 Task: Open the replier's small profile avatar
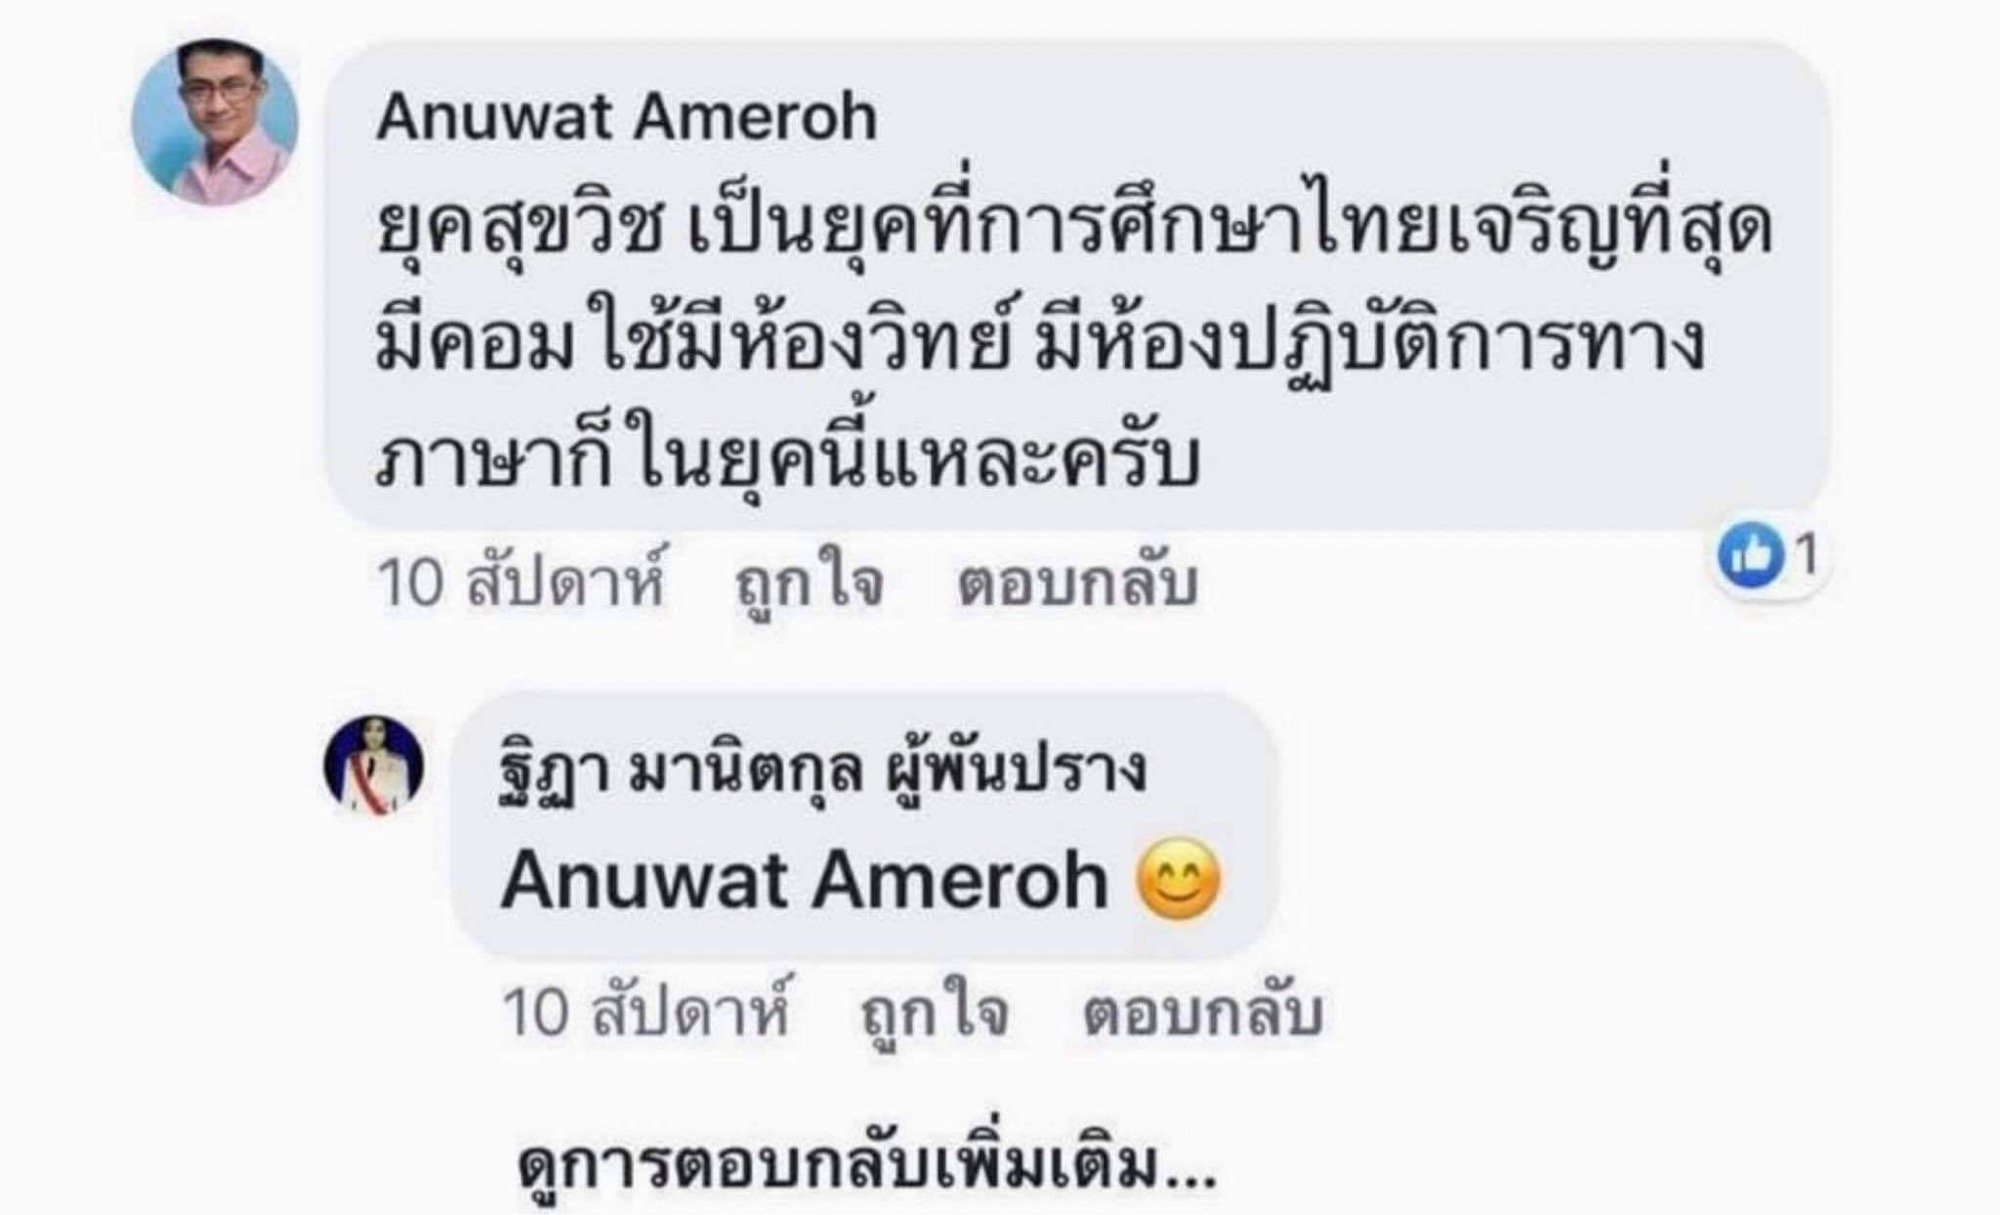374,765
